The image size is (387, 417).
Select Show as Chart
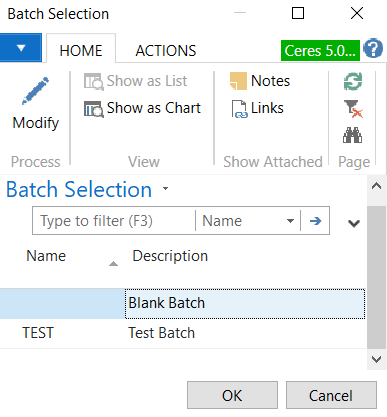pos(142,108)
